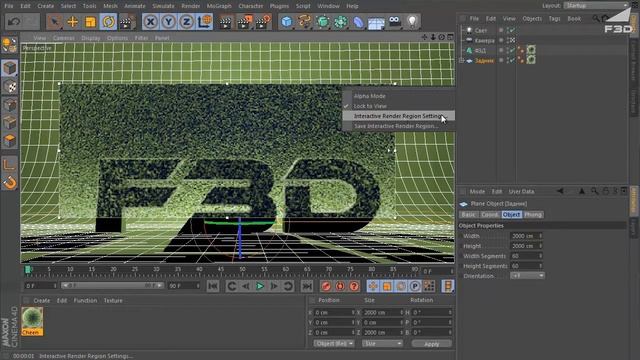
Task: Toggle visibility dot of Свет object
Action: click(x=501, y=29)
